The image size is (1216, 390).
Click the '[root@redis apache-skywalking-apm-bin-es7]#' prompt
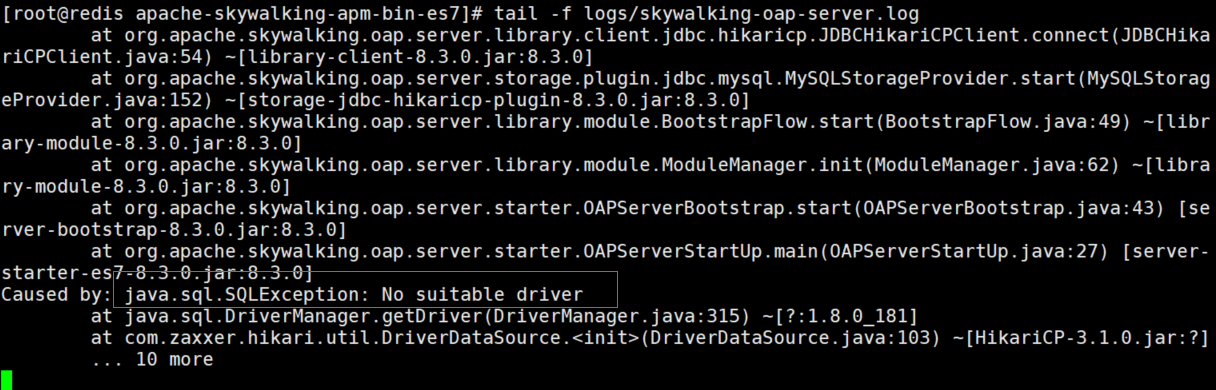coord(244,13)
